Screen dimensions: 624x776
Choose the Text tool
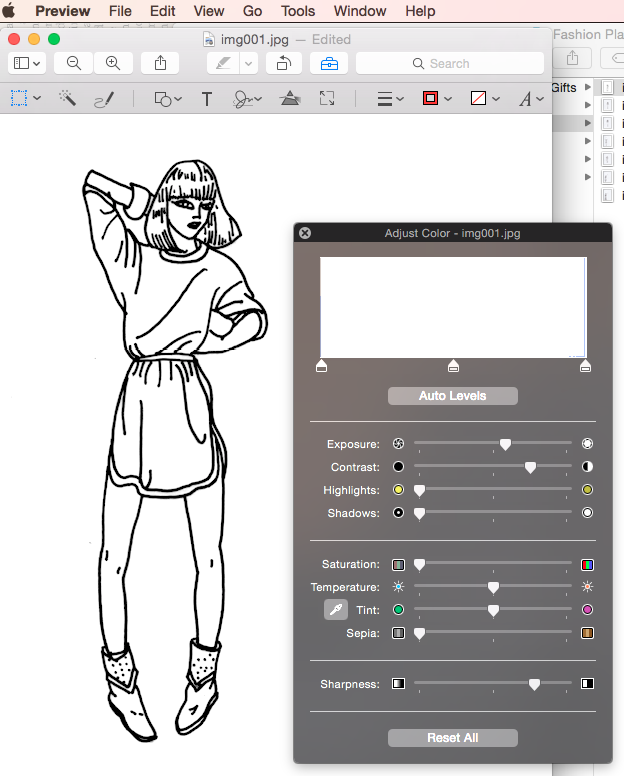point(207,99)
